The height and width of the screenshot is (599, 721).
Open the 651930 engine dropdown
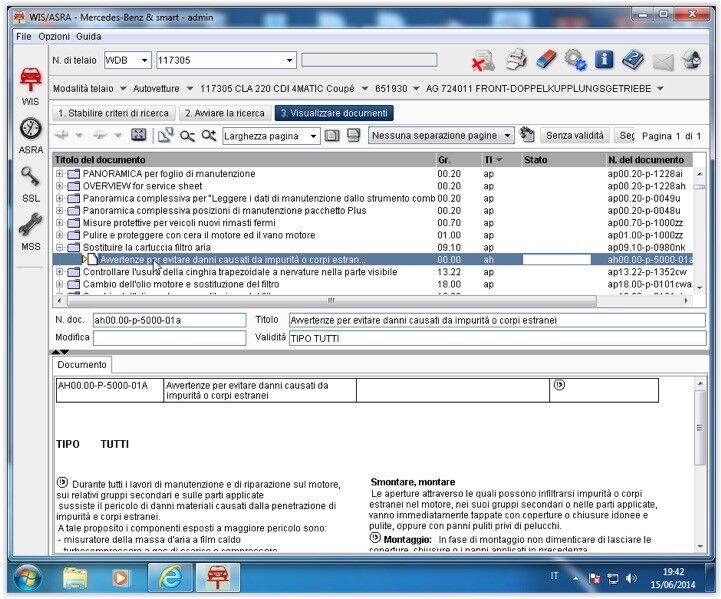click(416, 88)
